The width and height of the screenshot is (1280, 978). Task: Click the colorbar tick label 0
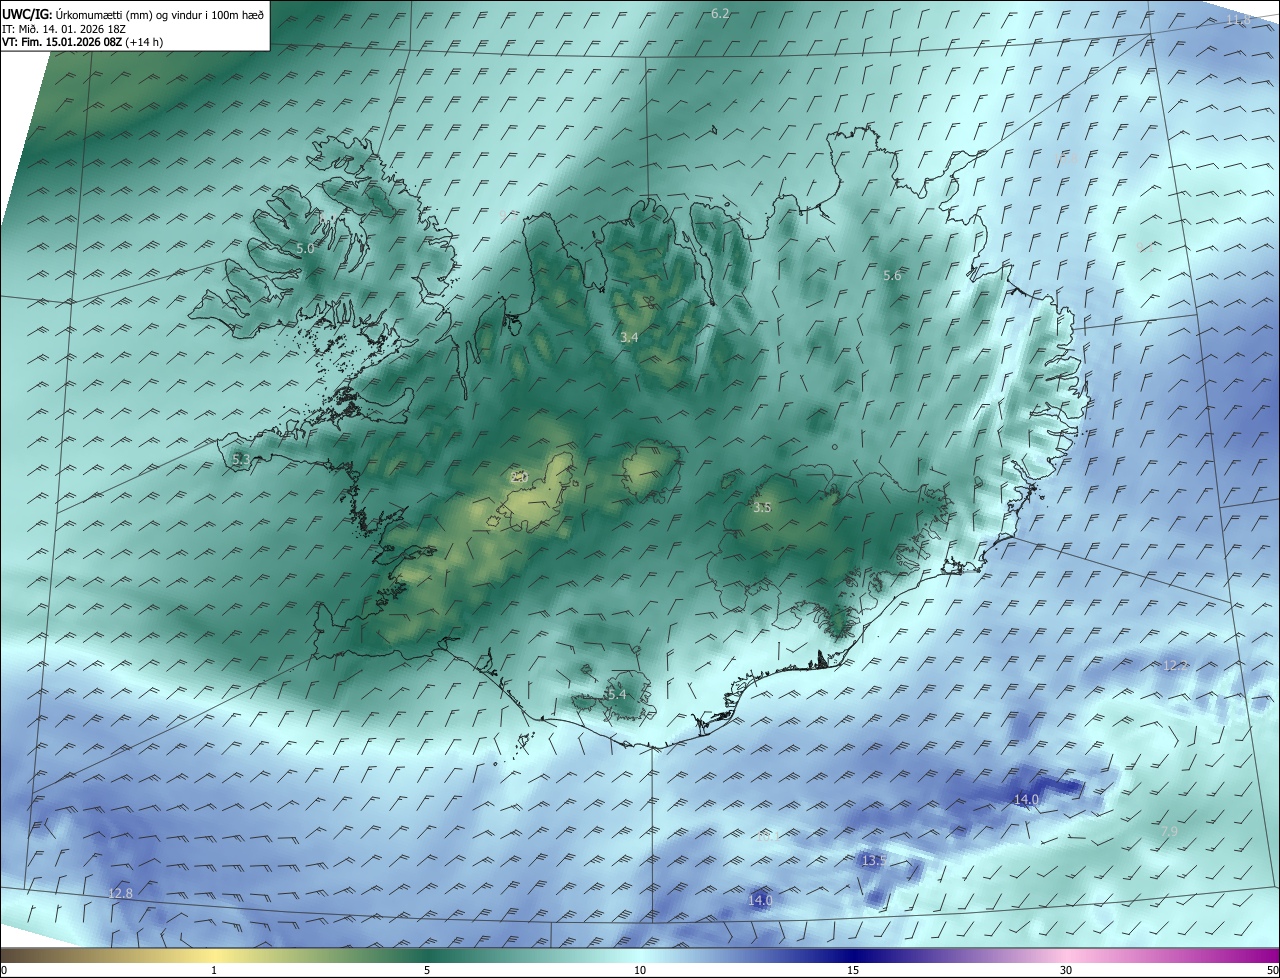4,970
